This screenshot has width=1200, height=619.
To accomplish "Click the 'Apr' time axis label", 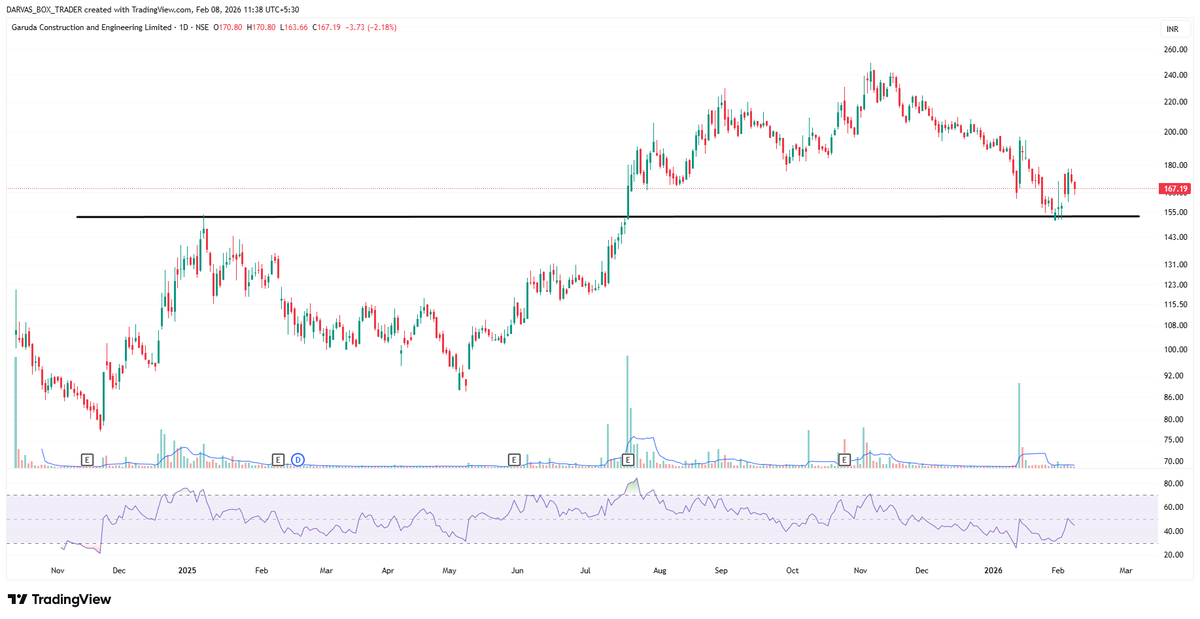I will [387, 570].
